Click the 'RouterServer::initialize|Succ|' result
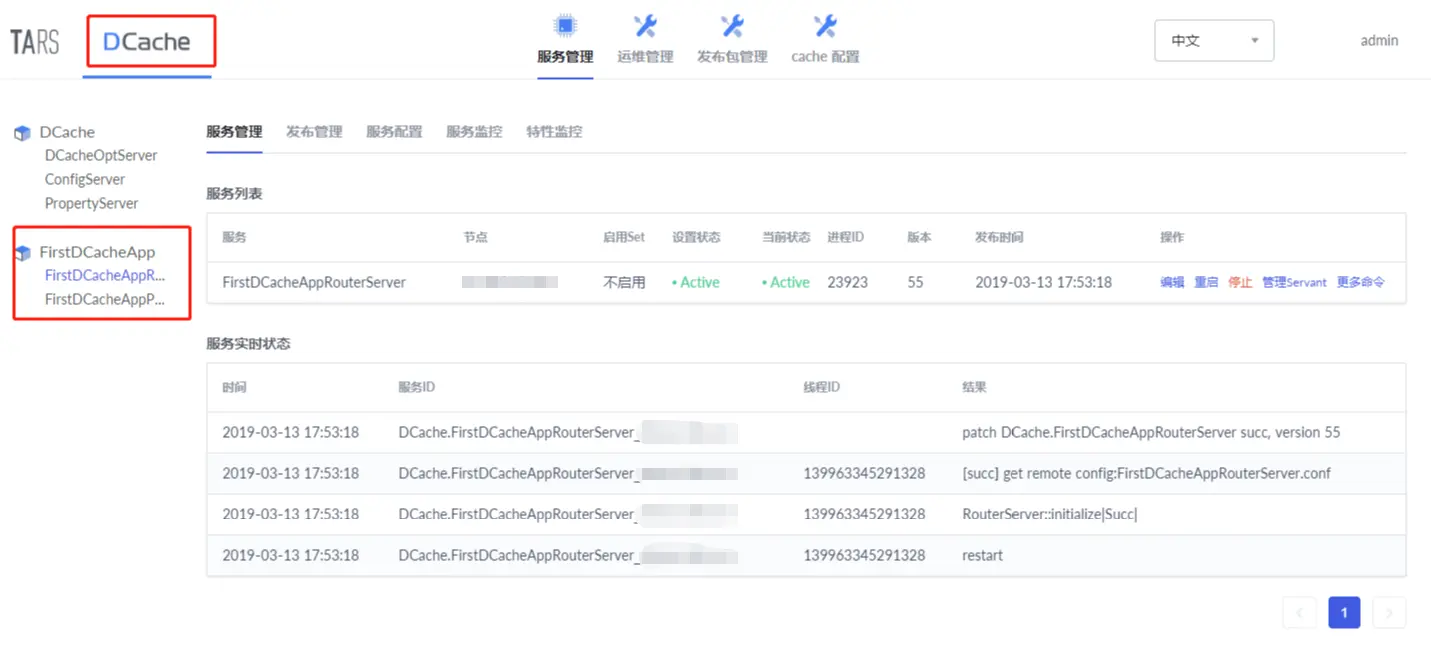Viewport: 1431px width, 654px height. click(x=1050, y=514)
